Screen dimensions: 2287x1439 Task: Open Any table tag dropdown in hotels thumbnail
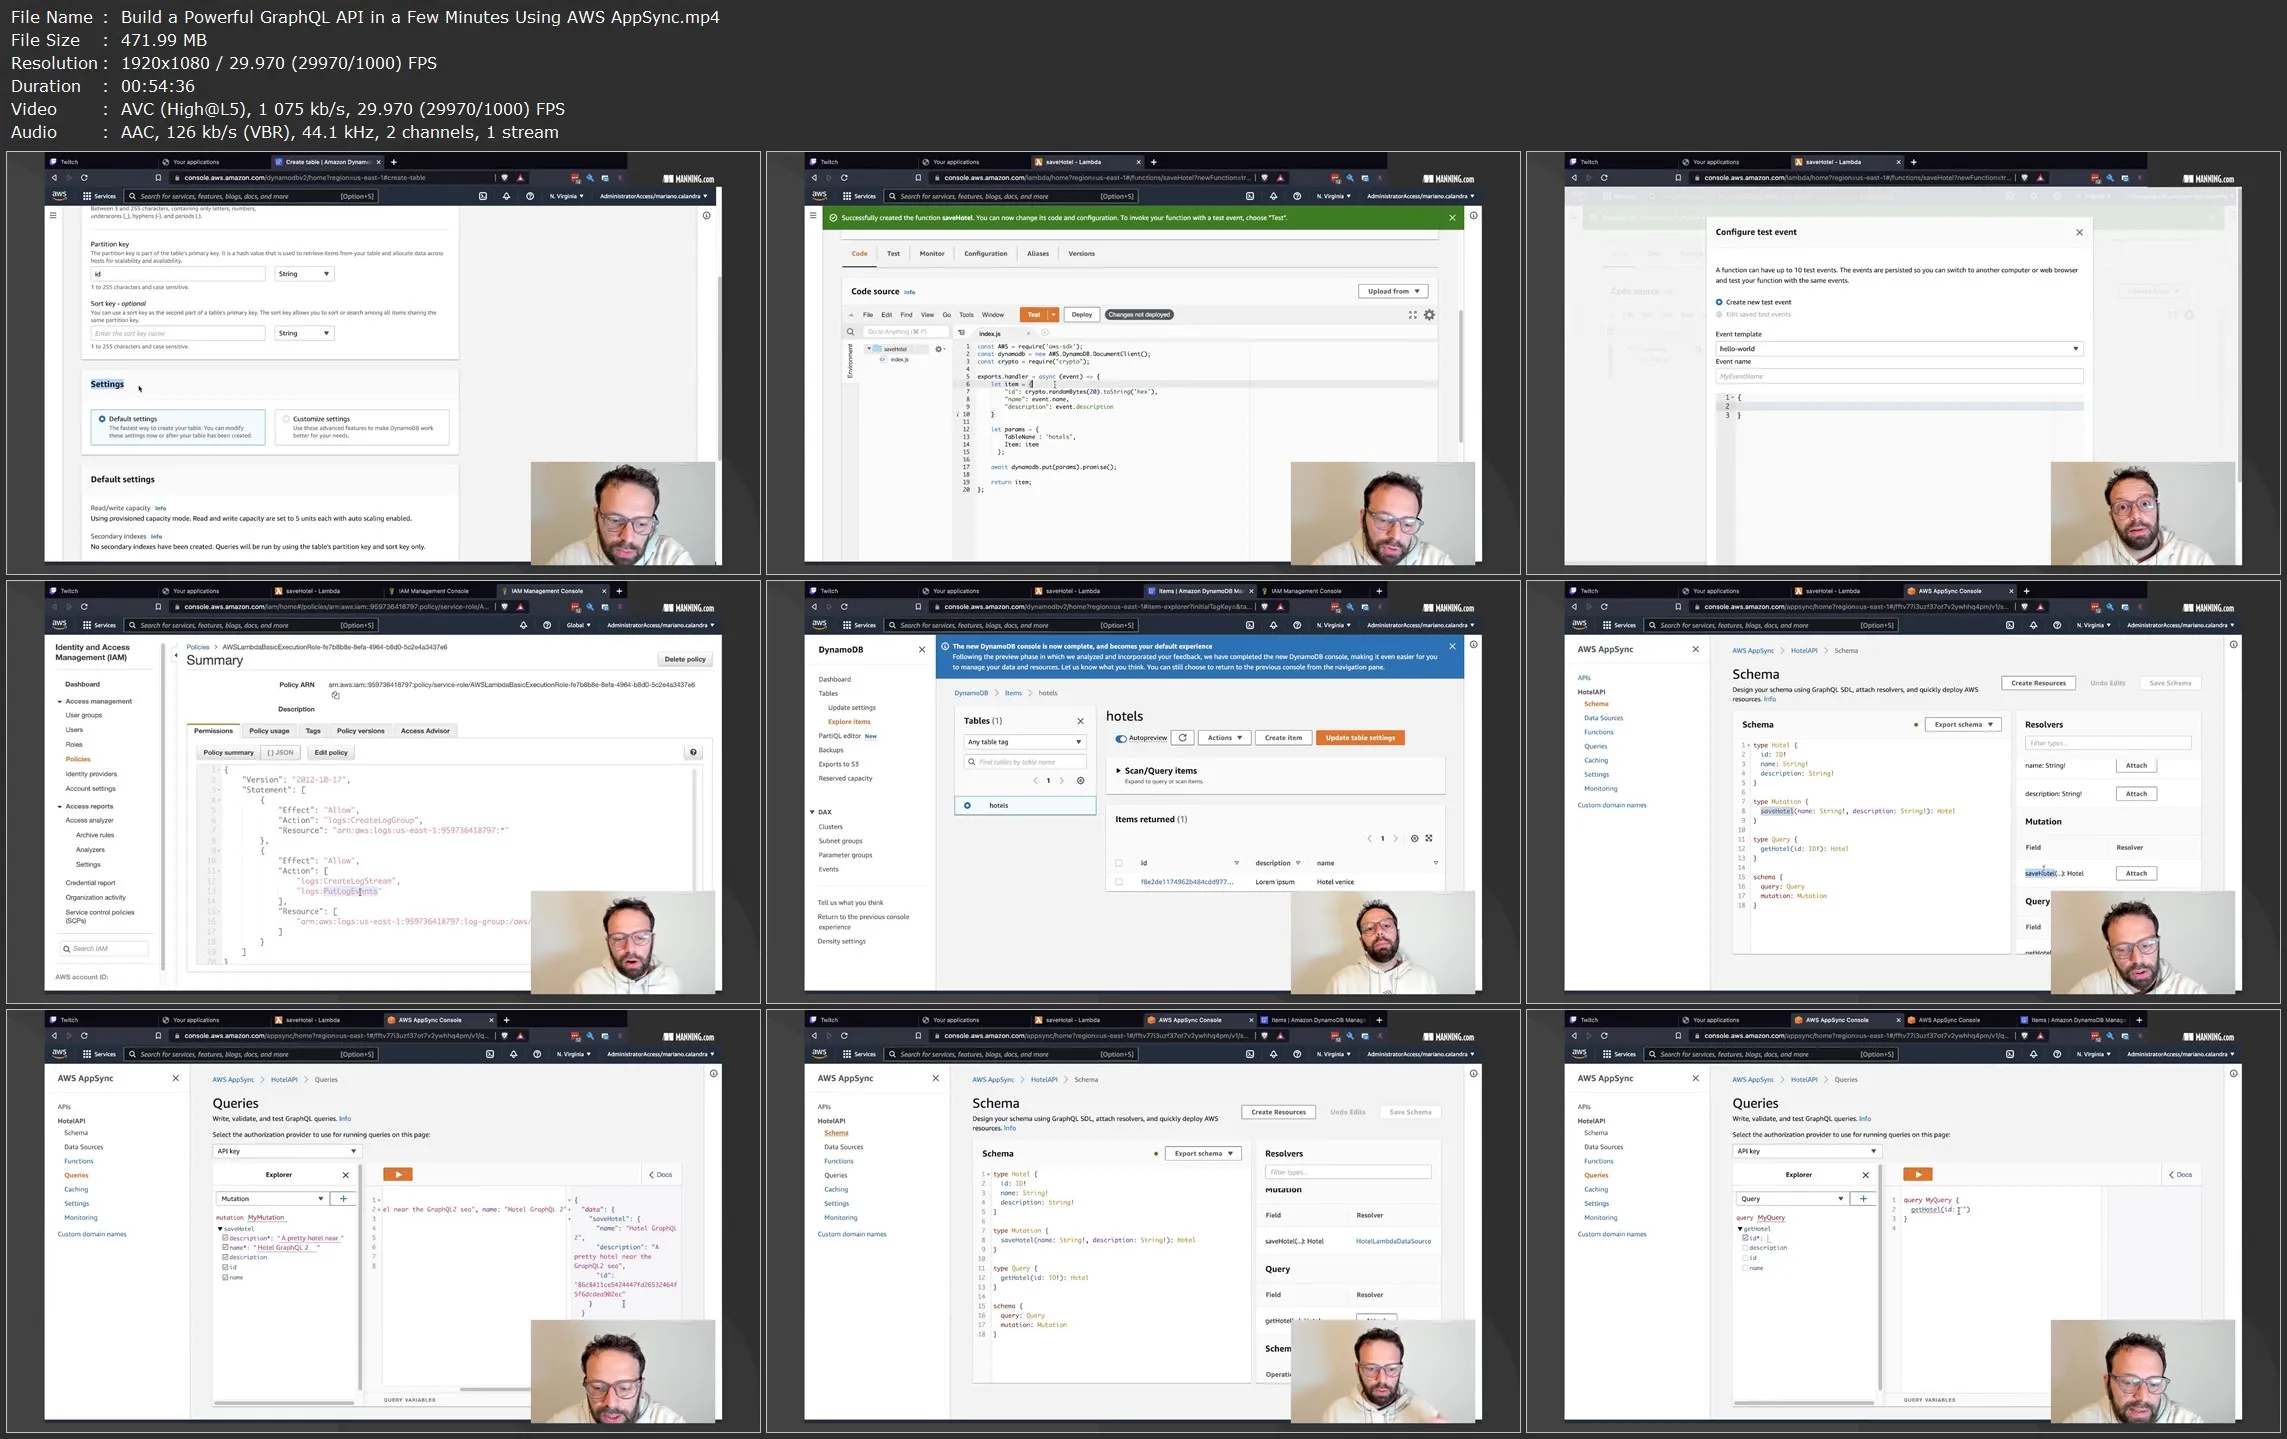pos(1025,742)
